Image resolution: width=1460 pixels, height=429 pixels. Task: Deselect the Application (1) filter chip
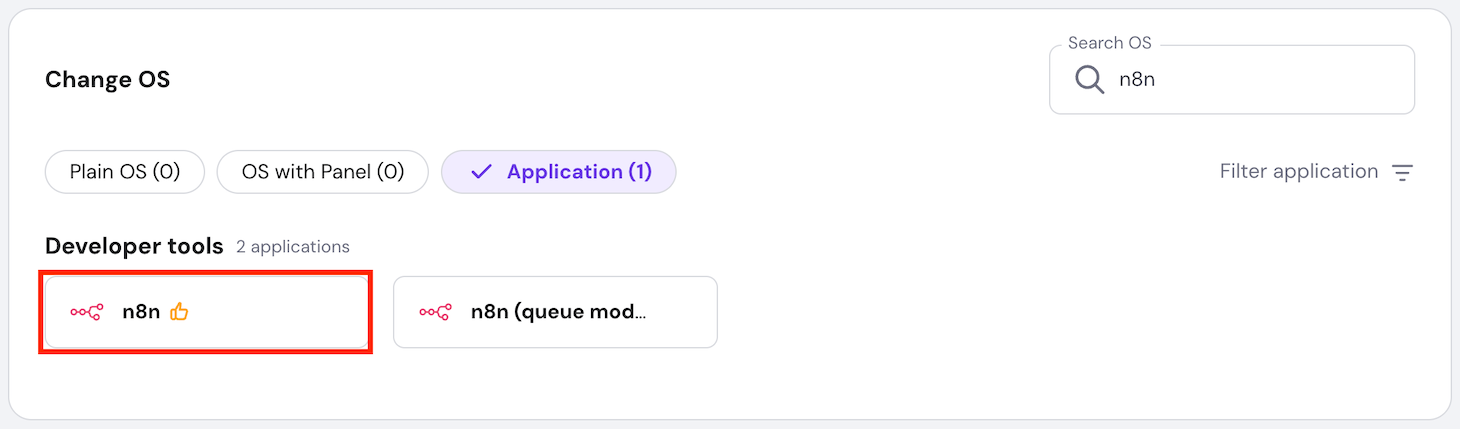[559, 172]
